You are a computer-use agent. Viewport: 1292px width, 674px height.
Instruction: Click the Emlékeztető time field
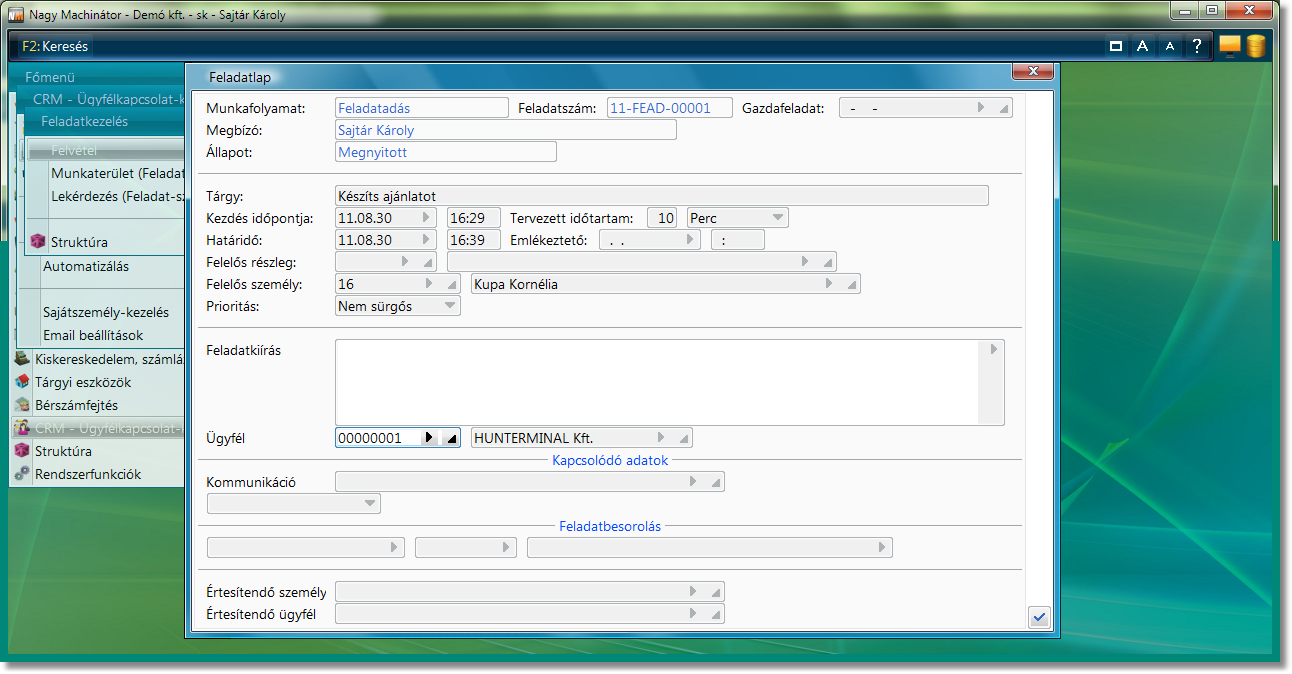click(738, 240)
